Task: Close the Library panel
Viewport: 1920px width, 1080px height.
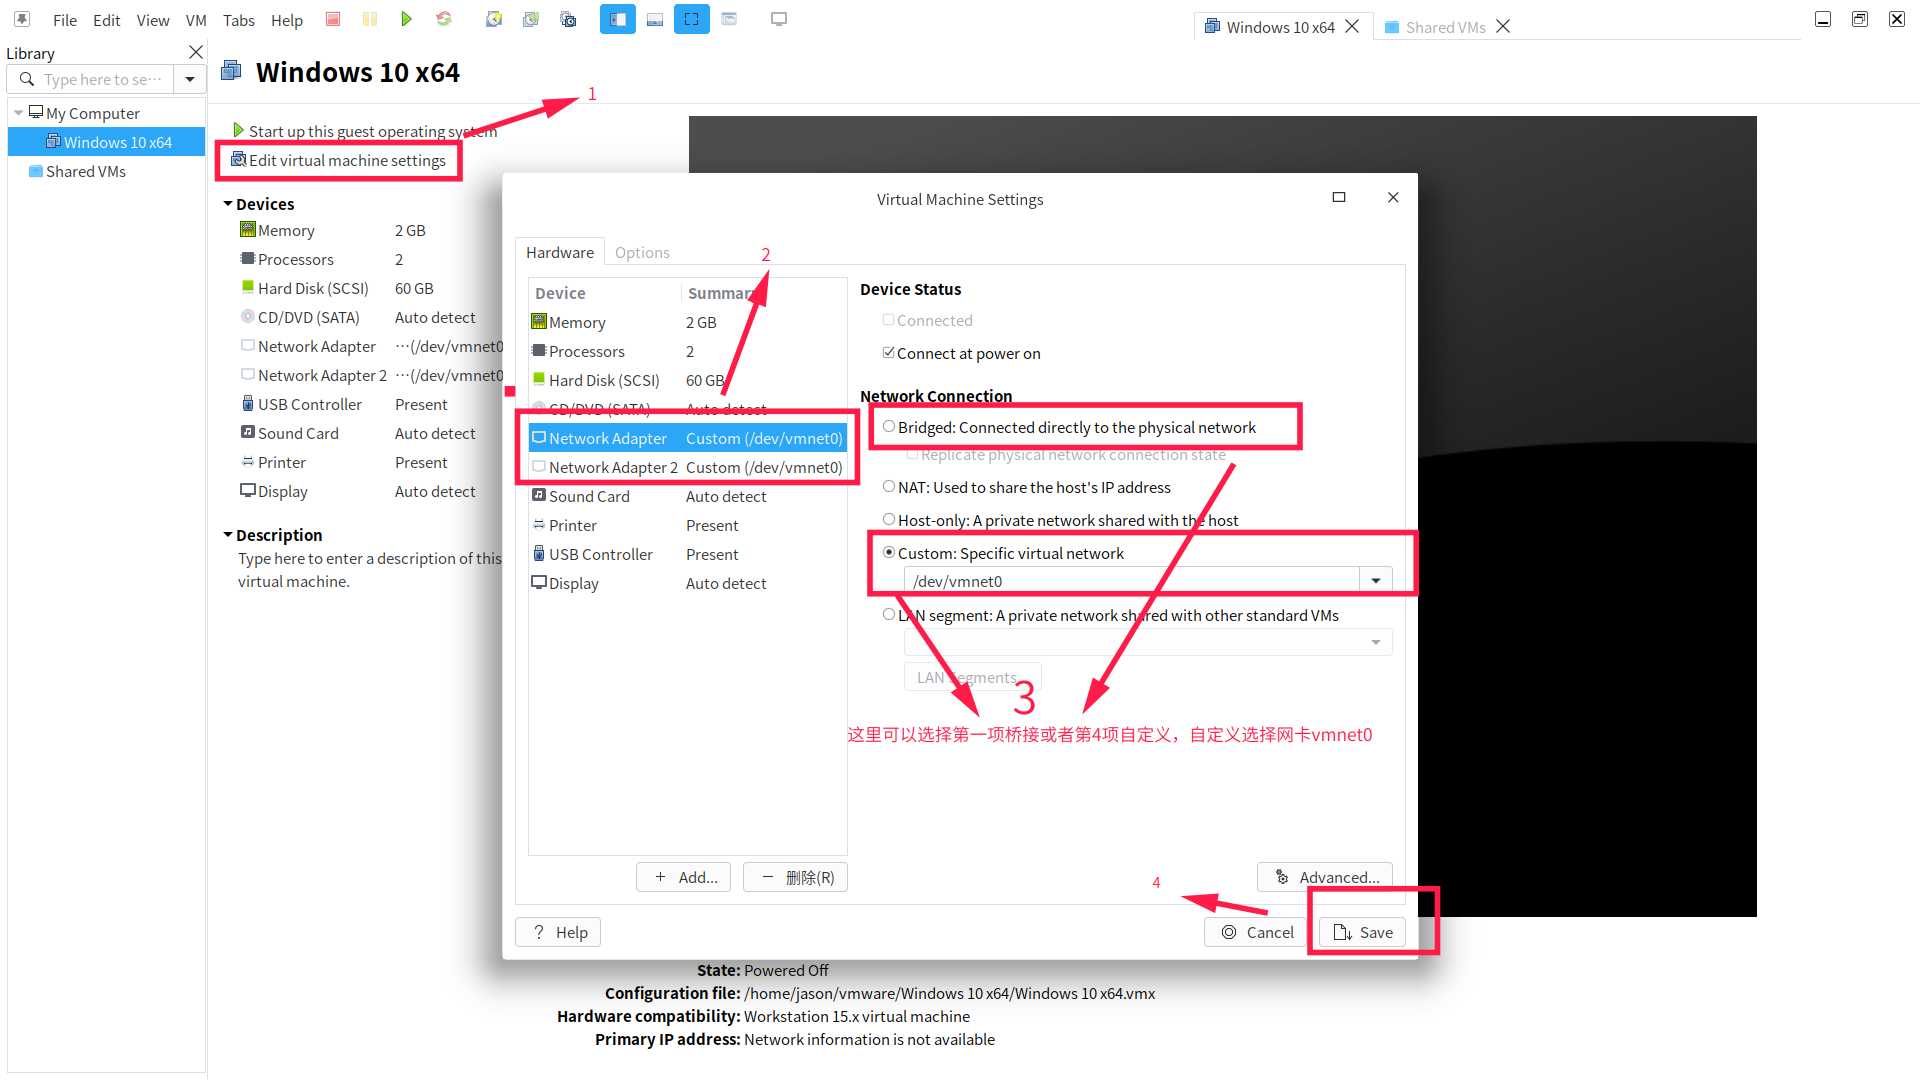Action: (x=196, y=52)
